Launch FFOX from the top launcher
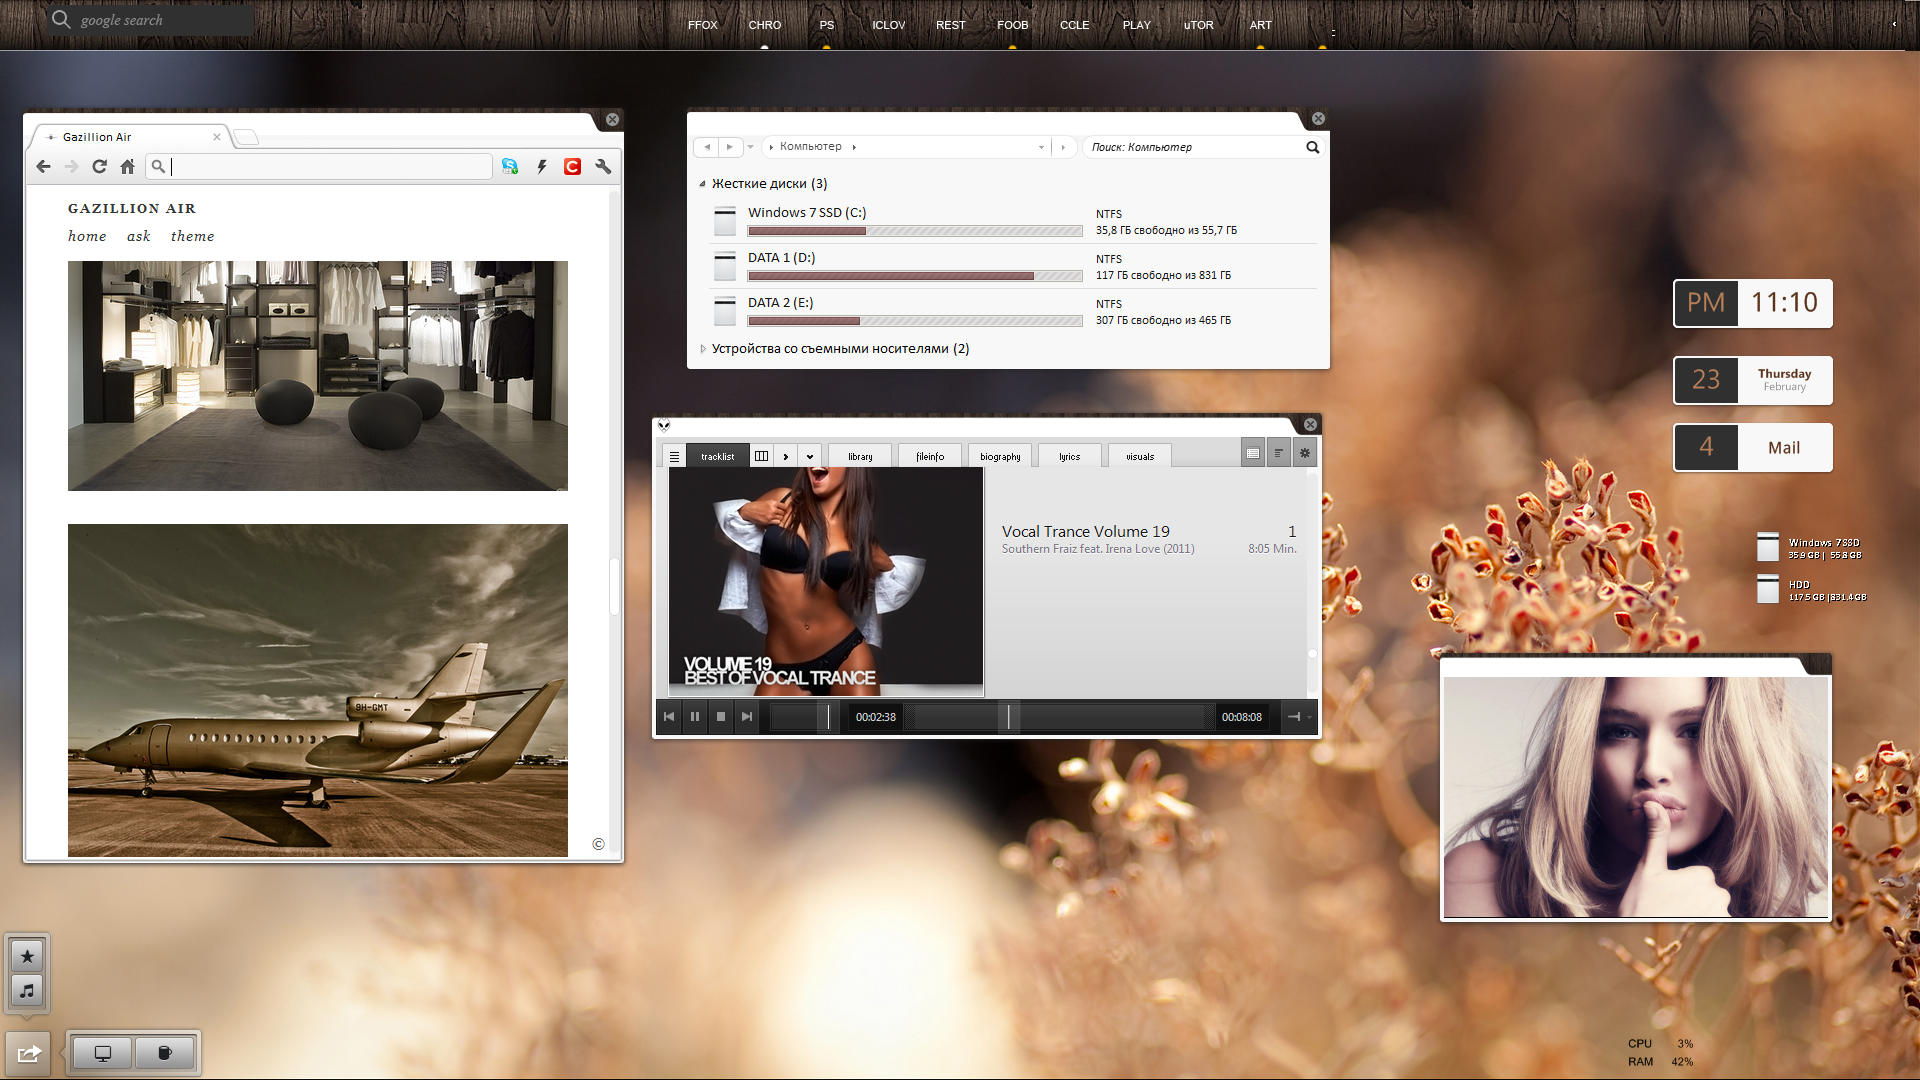Screen dimensions: 1920x1080 pyautogui.click(x=702, y=25)
